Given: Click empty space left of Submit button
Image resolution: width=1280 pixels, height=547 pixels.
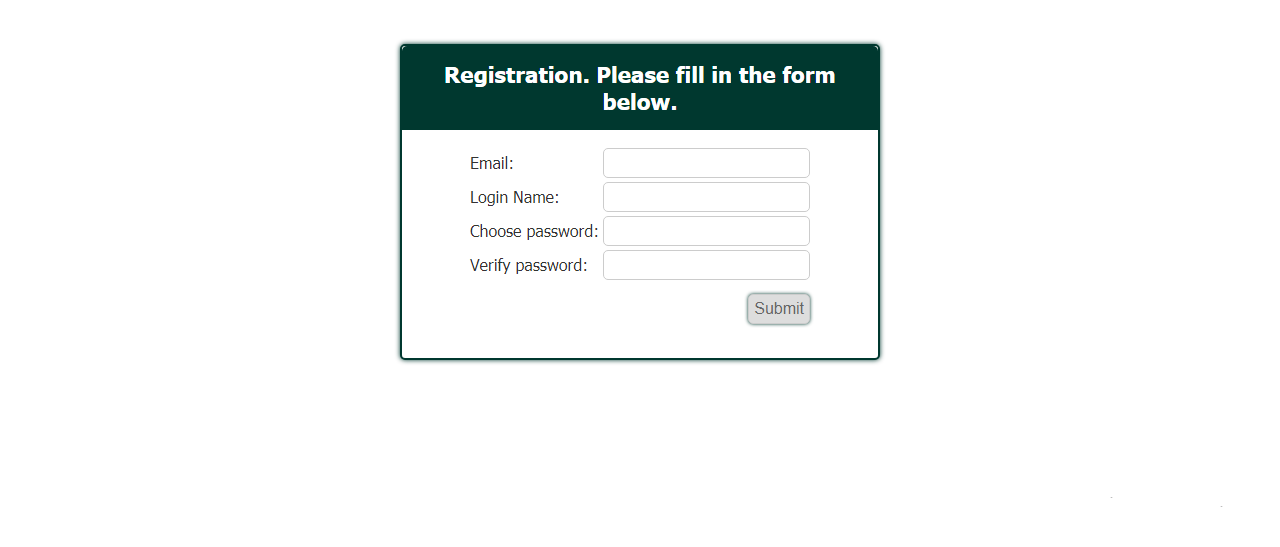Looking at the screenshot, I should coord(600,309).
